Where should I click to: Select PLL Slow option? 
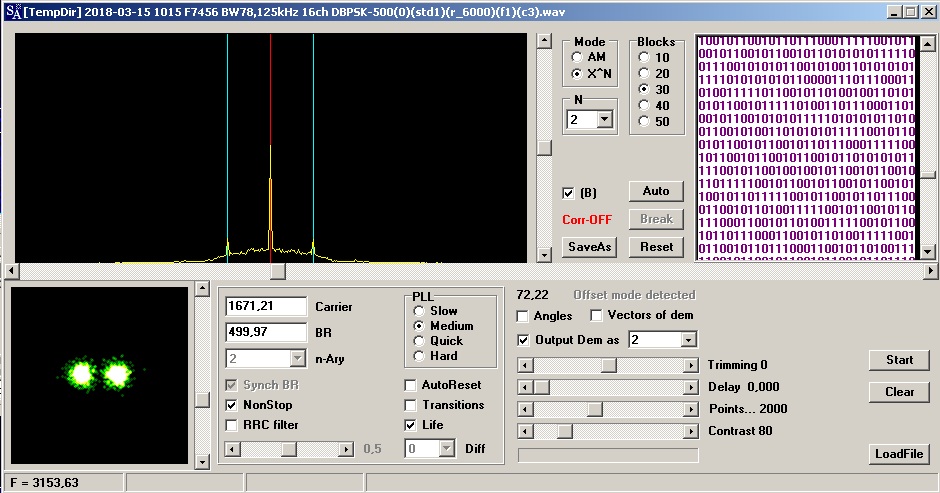coord(419,311)
